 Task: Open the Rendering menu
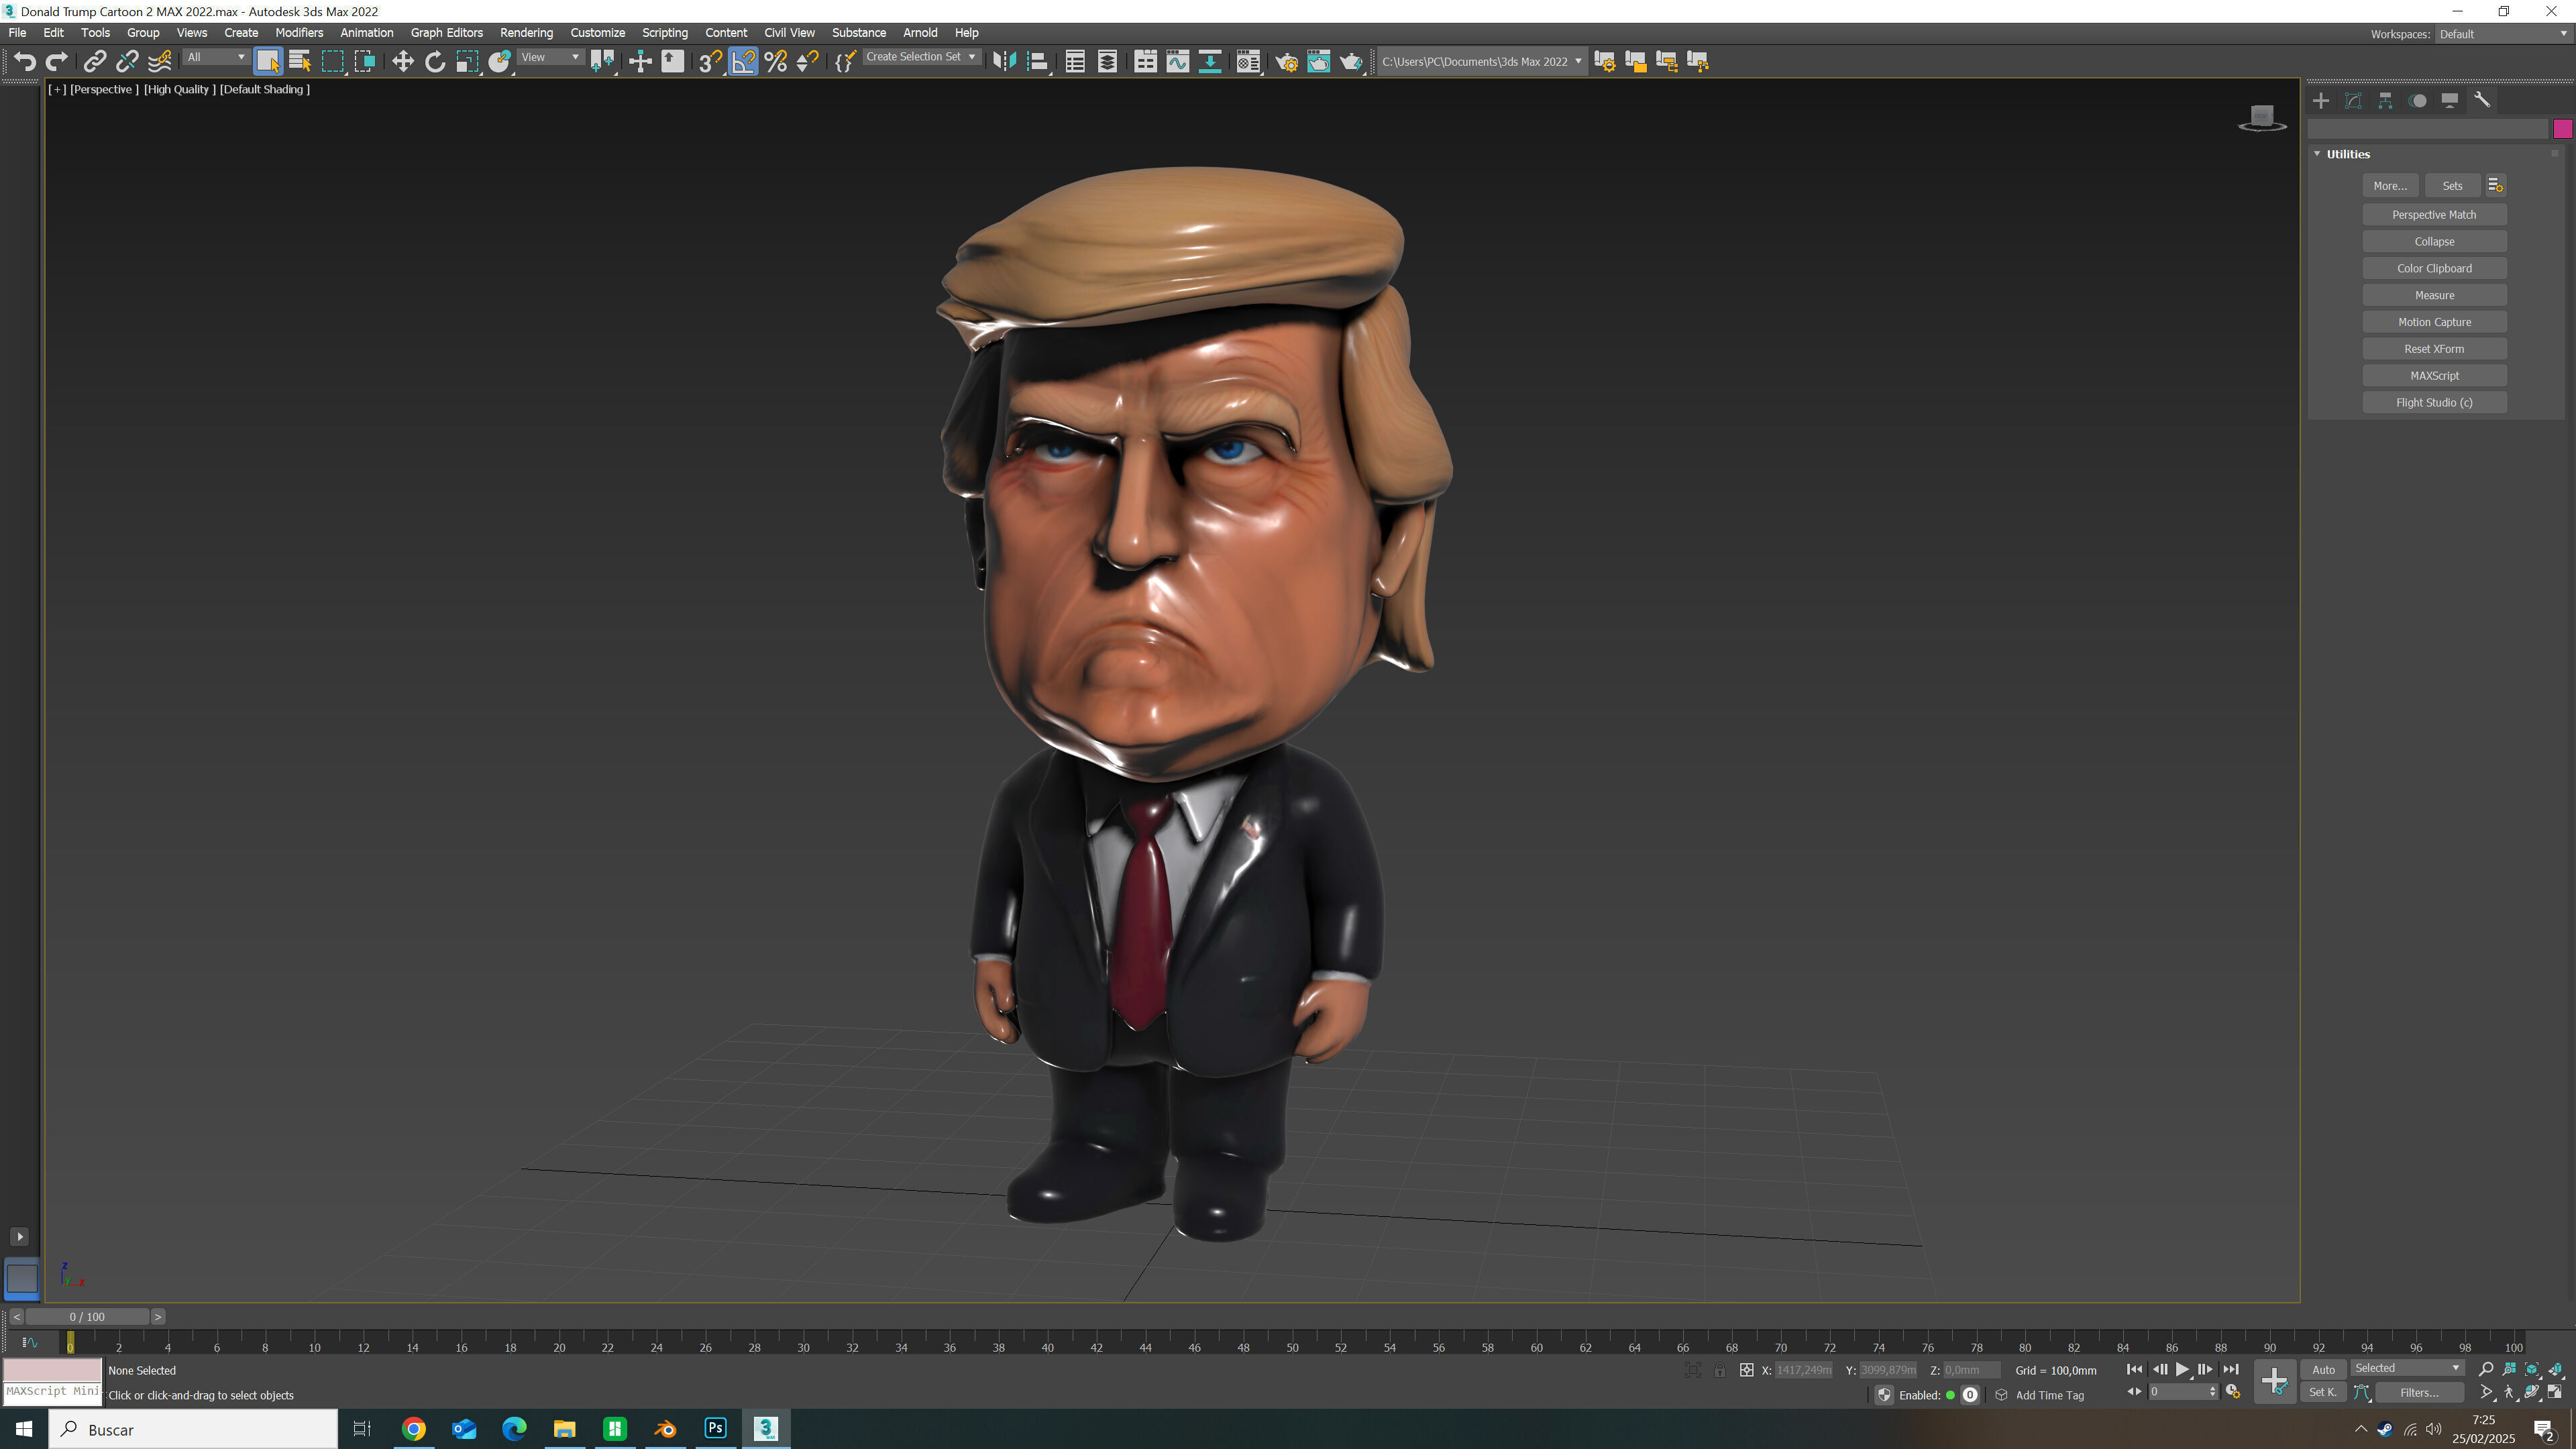pos(526,33)
